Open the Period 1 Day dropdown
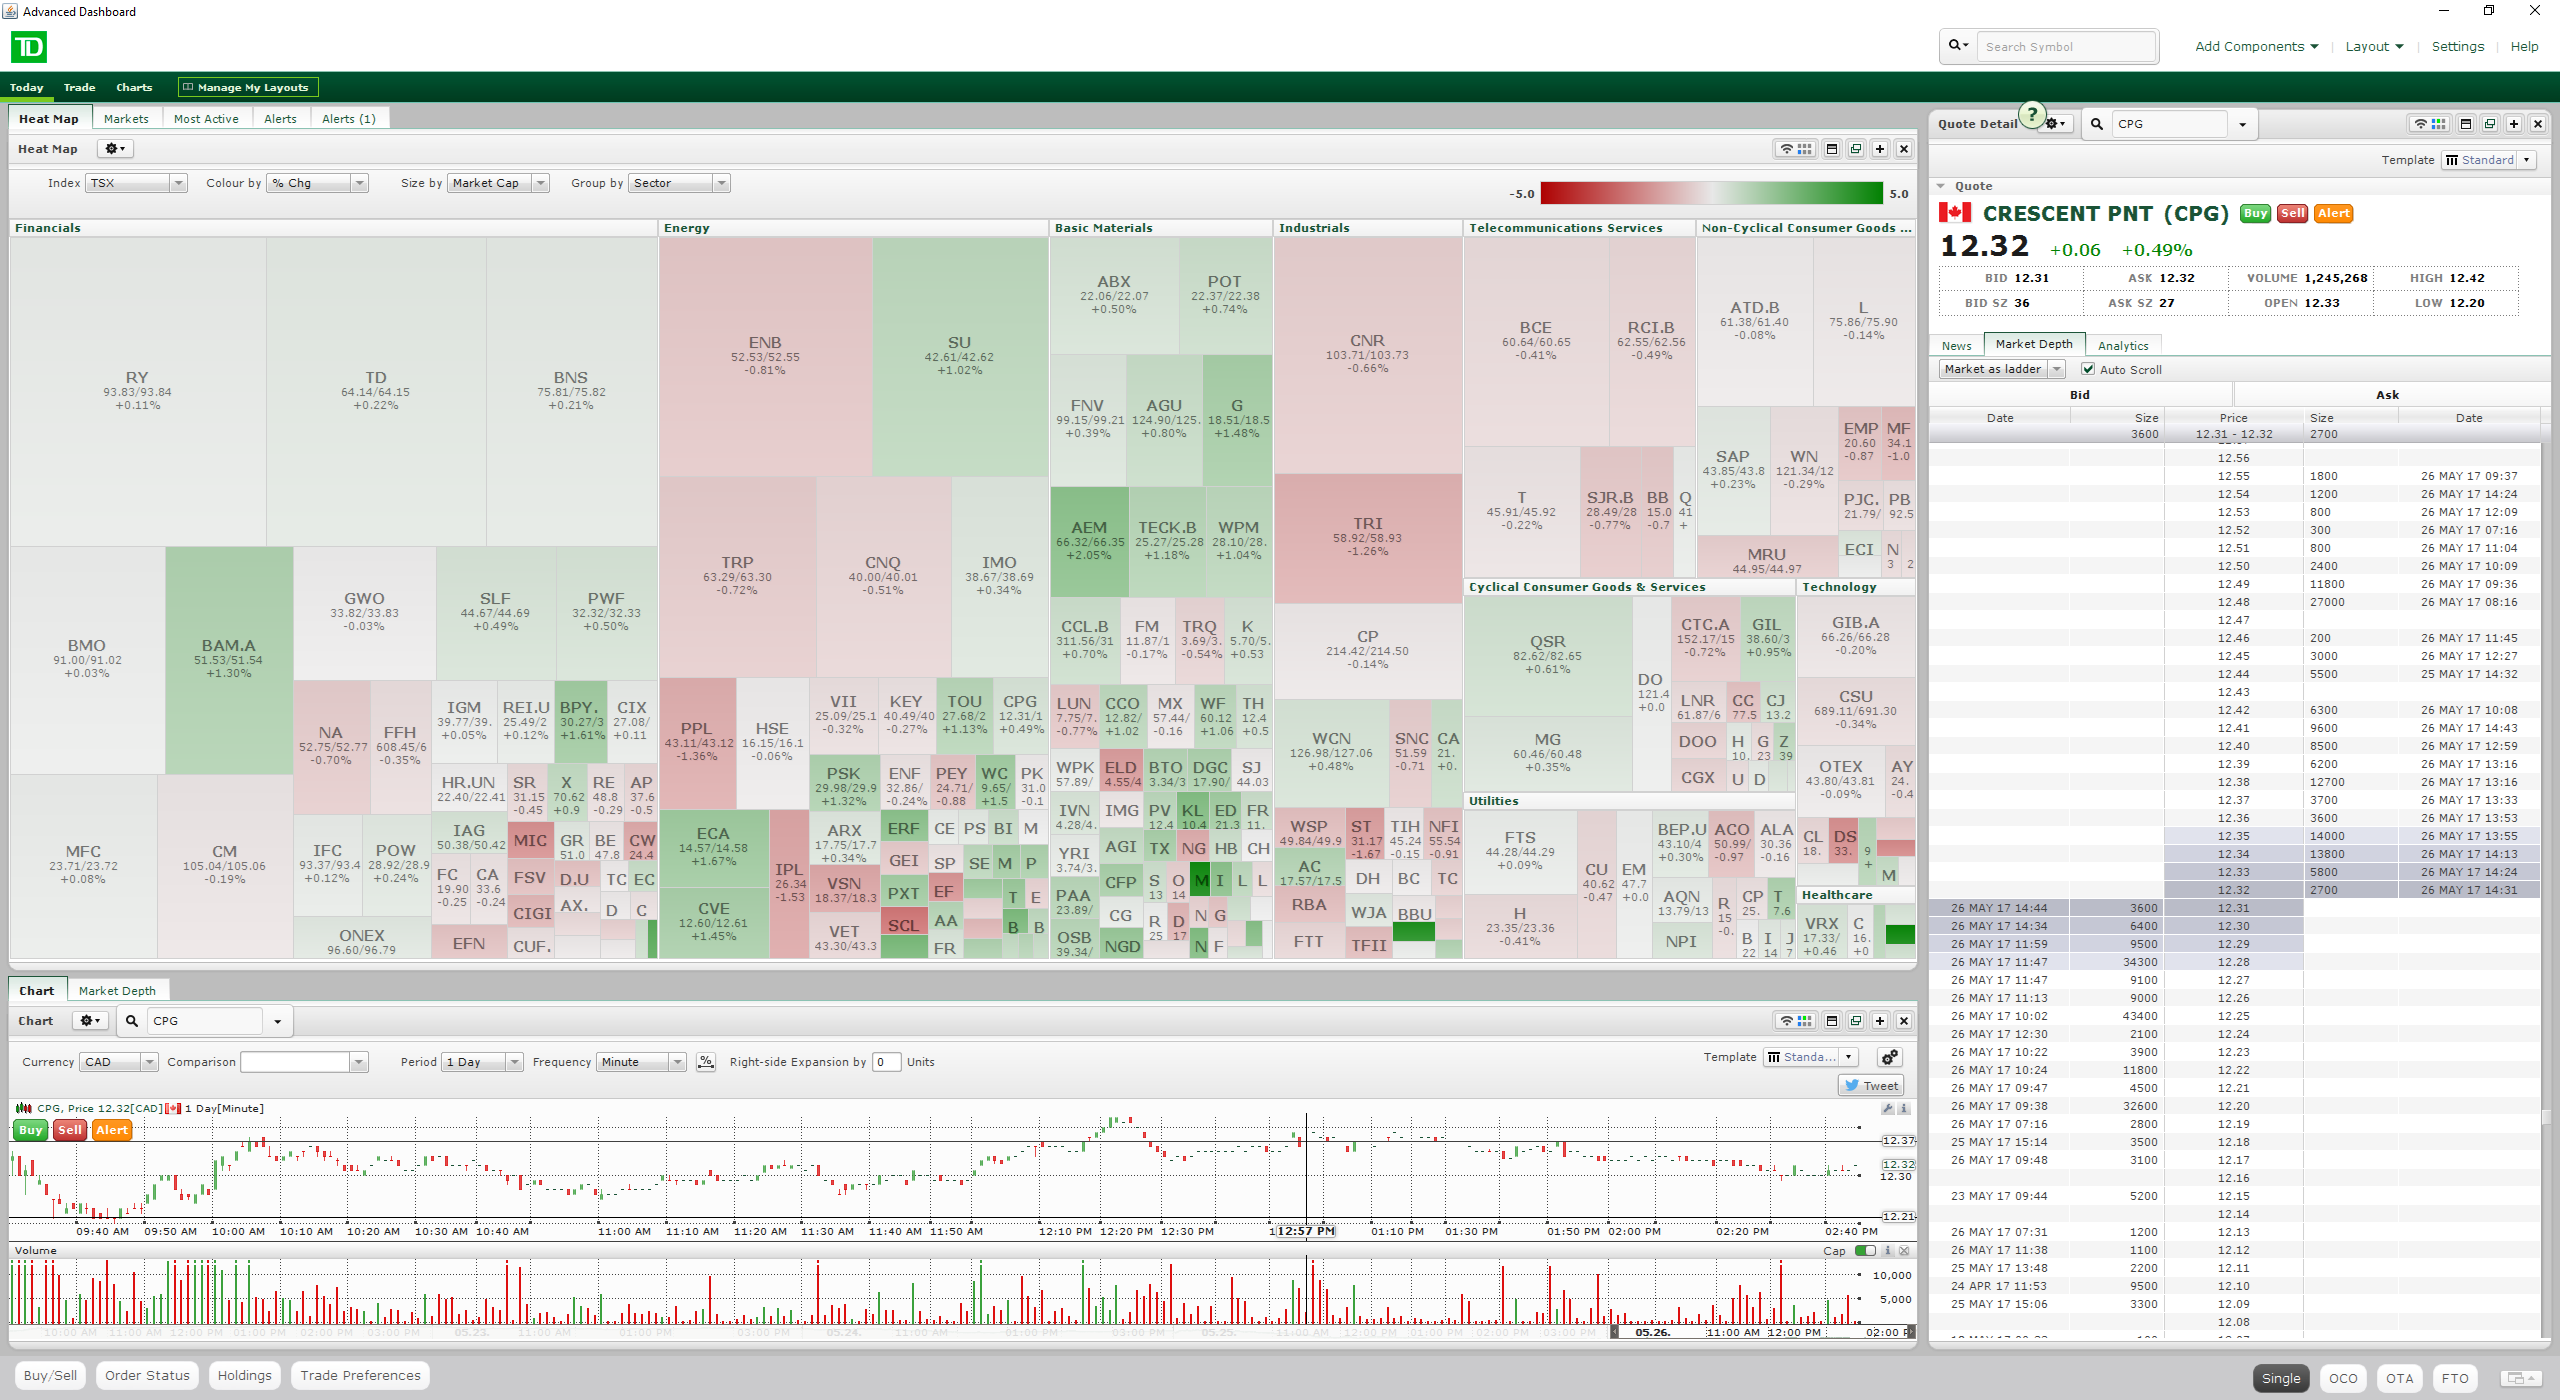 [483, 1062]
